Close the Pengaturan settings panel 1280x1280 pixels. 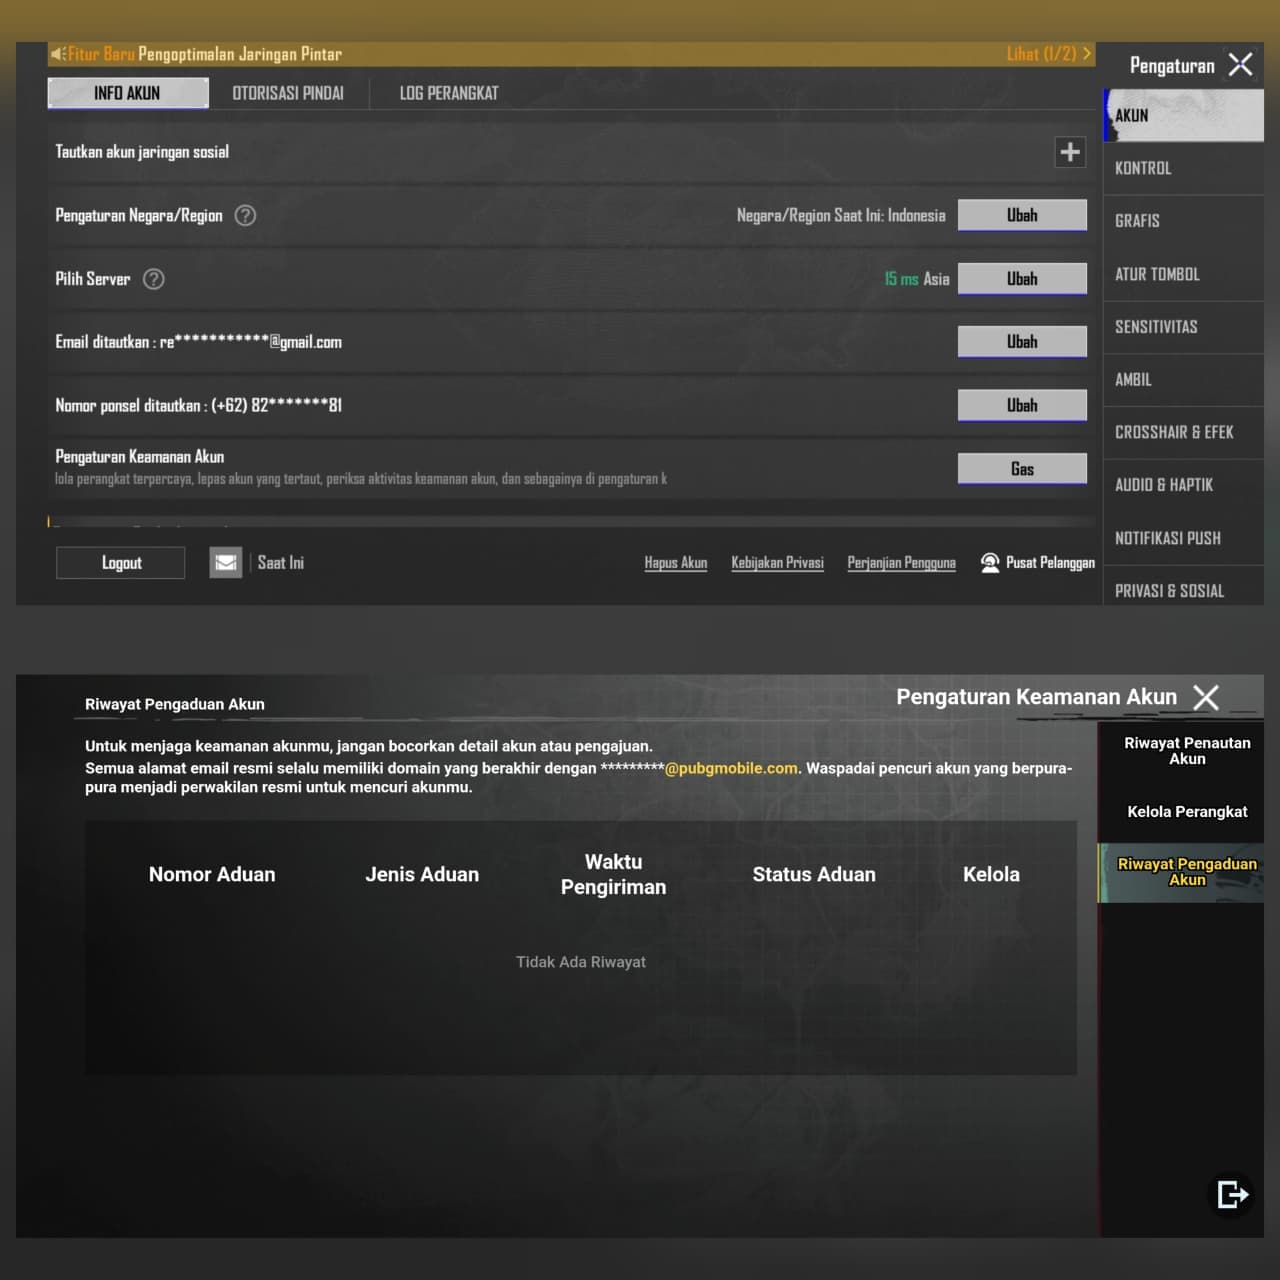1240,65
